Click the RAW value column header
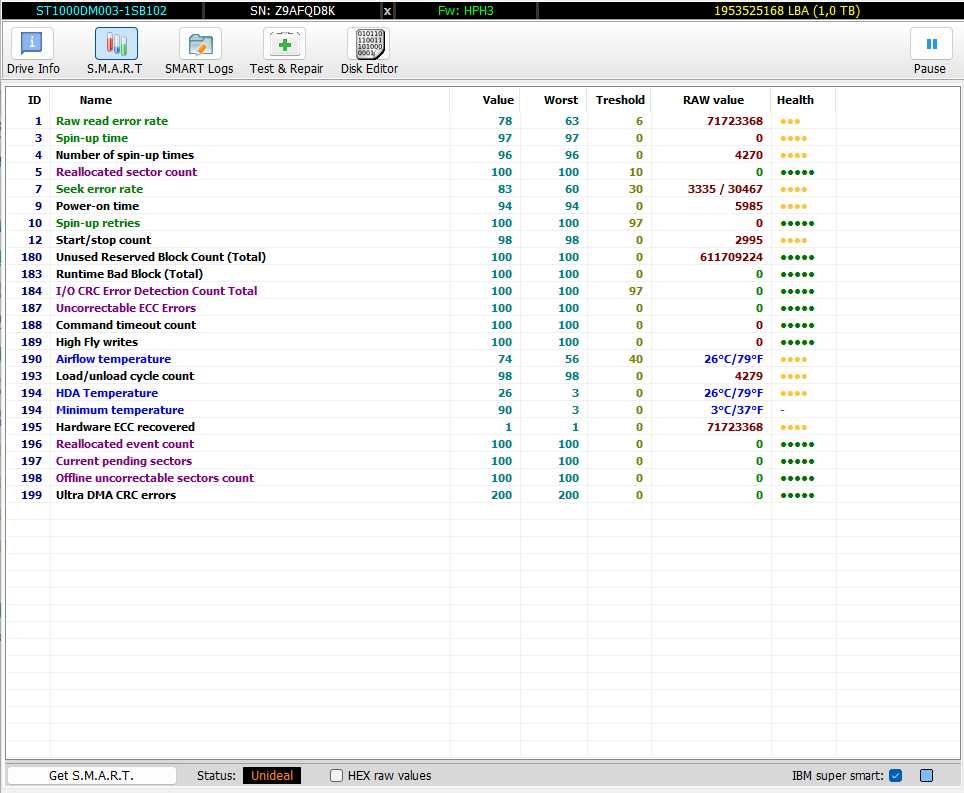The height and width of the screenshot is (793, 964). 713,100
